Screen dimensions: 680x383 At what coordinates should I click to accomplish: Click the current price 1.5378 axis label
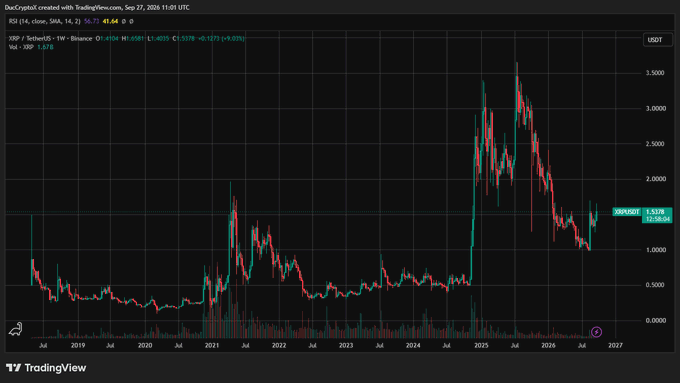tap(655, 212)
